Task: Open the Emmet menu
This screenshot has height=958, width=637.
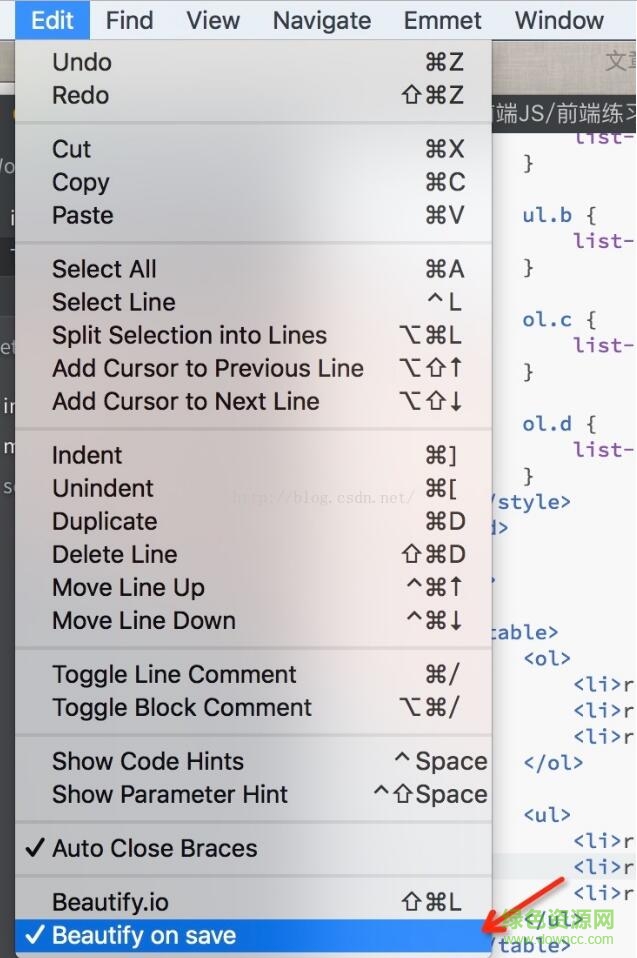Action: [442, 20]
